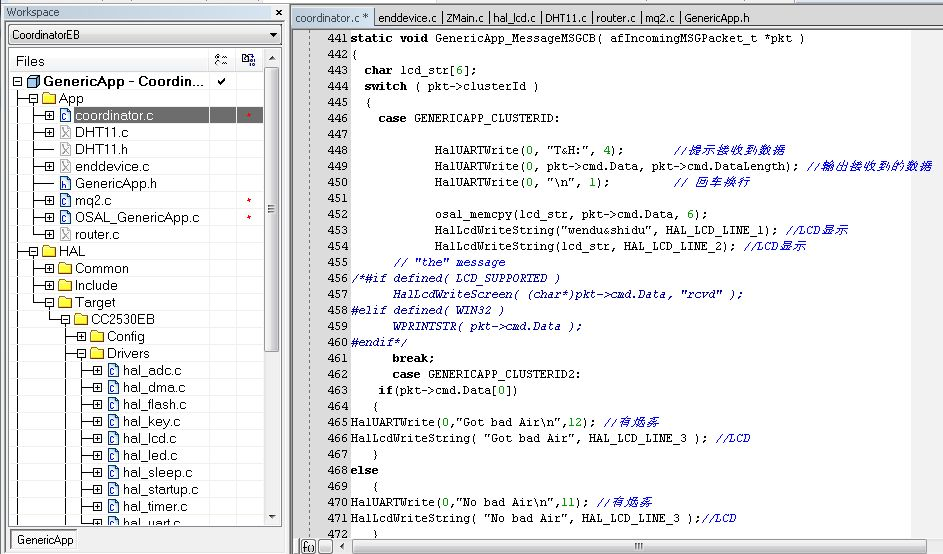Expand the OSAL_GenericApp.c file node
943x554 pixels.
(x=49, y=218)
